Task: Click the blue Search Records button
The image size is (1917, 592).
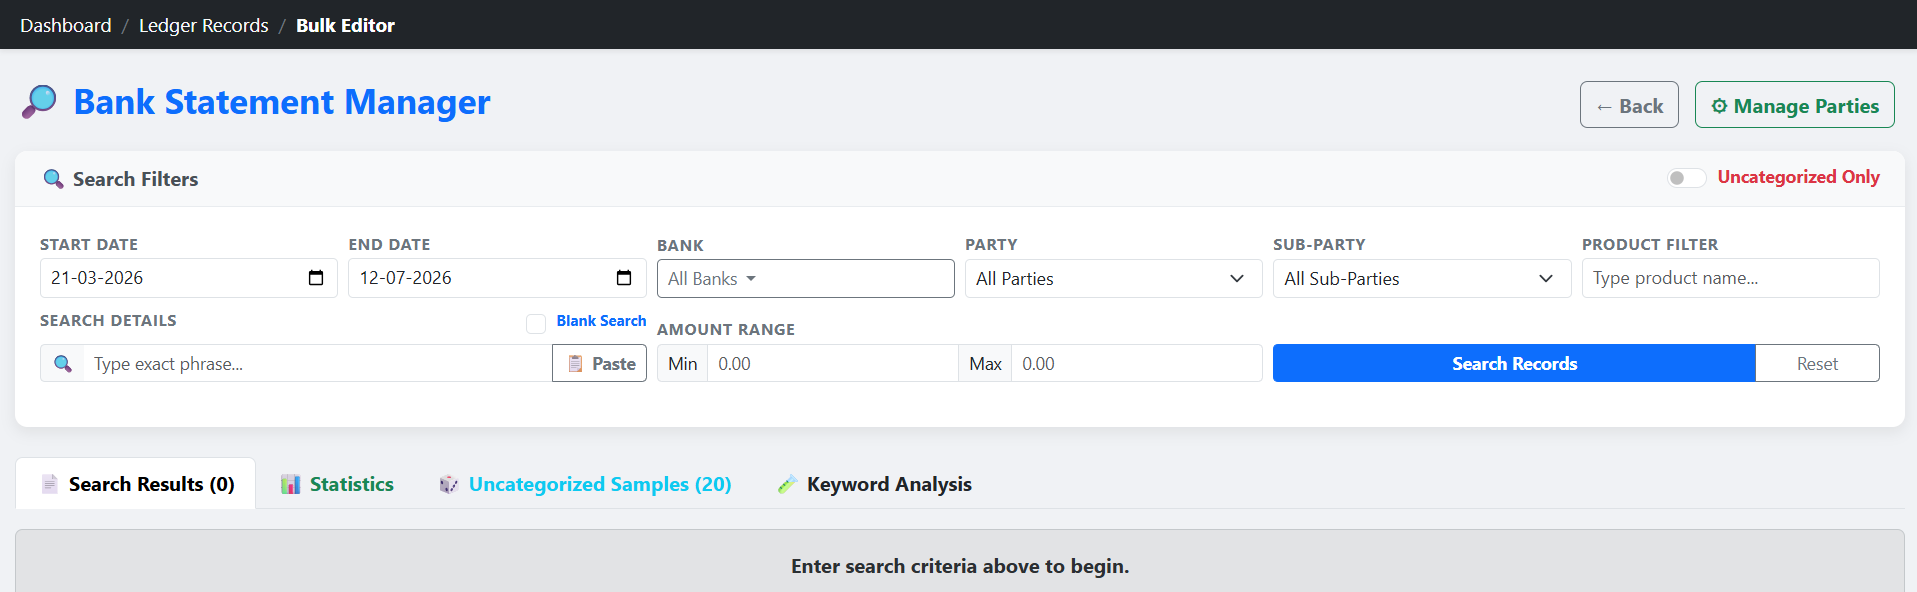Action: (x=1514, y=364)
